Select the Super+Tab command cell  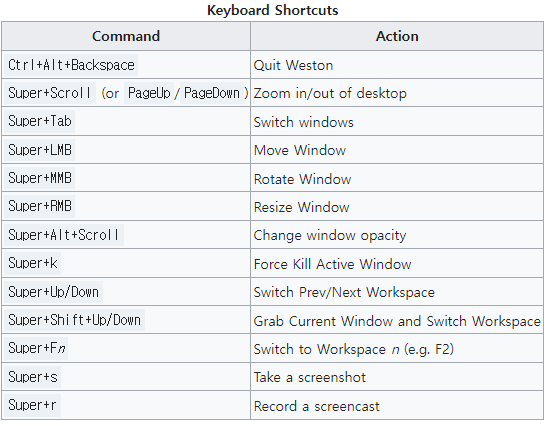pyautogui.click(x=126, y=121)
